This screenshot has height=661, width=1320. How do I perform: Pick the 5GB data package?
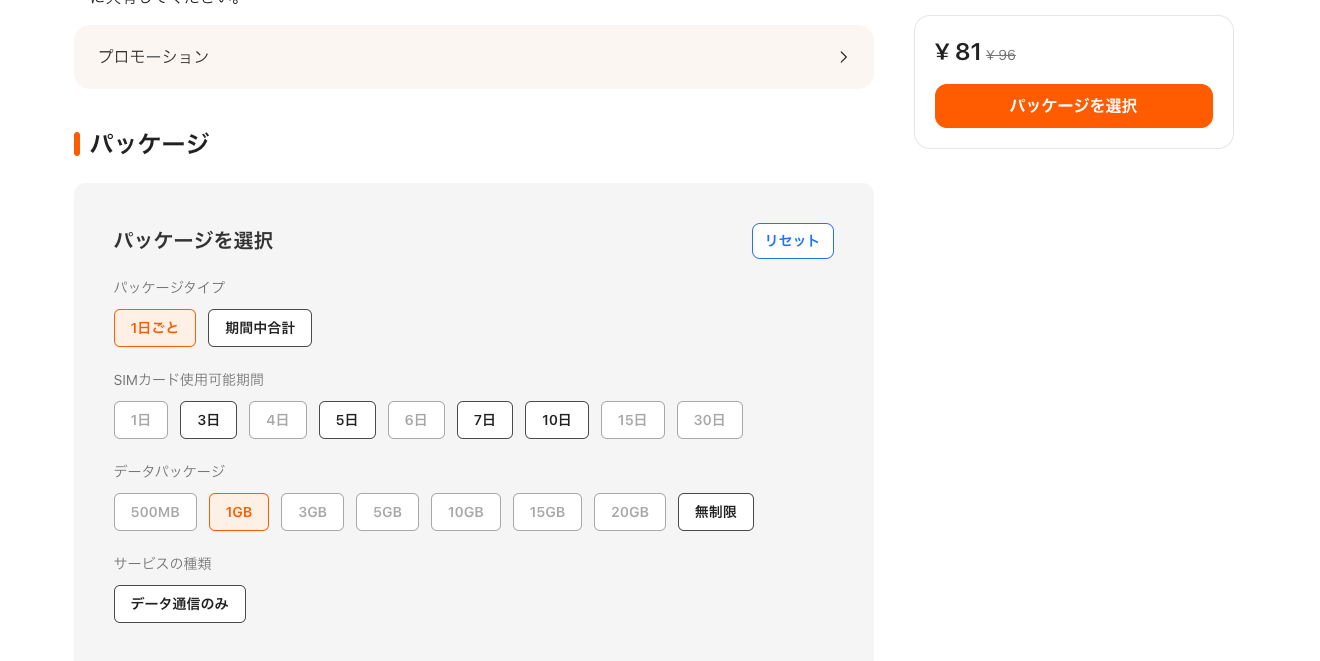387,512
